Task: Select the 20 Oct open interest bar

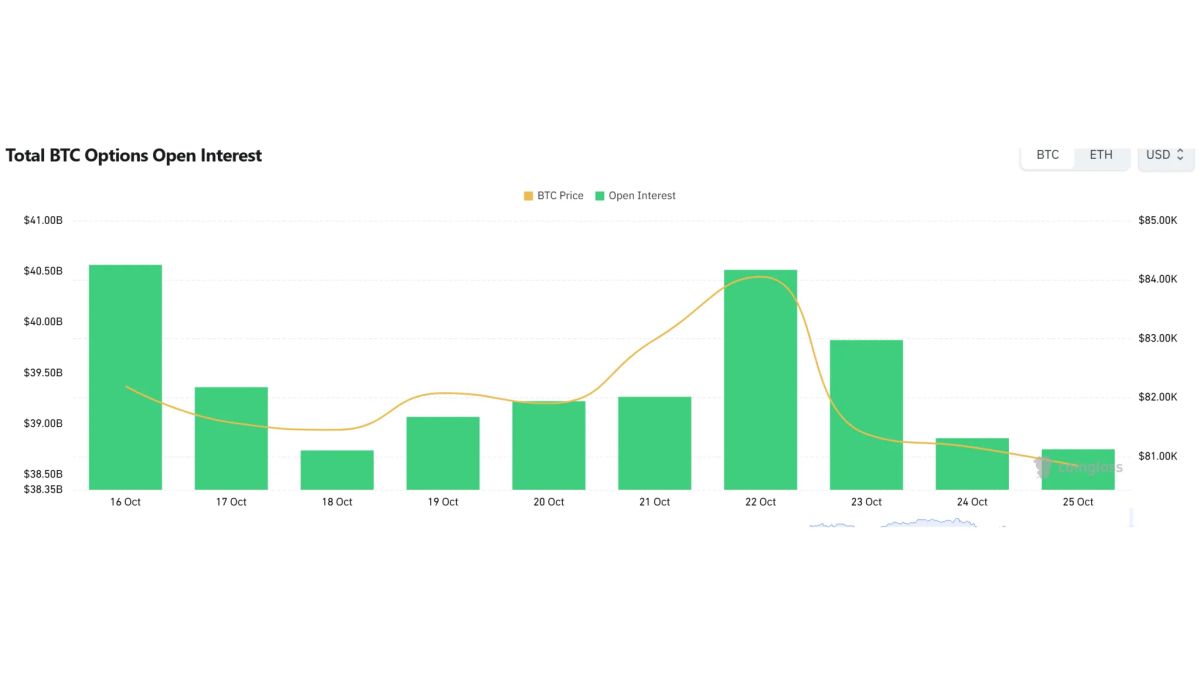Action: tap(549, 446)
